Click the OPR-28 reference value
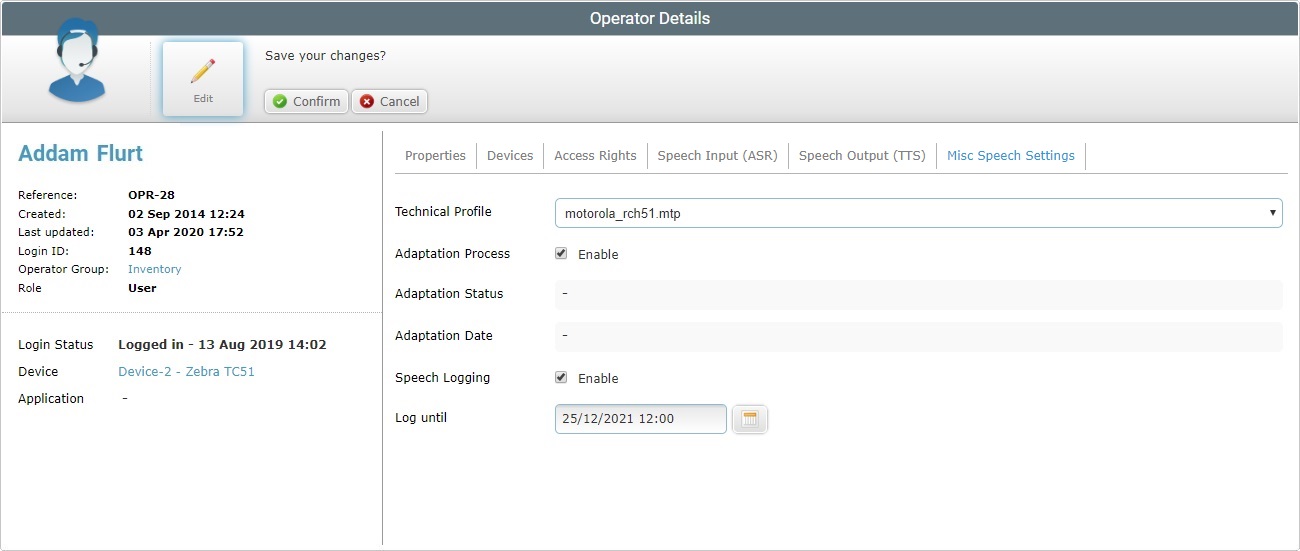 point(152,196)
